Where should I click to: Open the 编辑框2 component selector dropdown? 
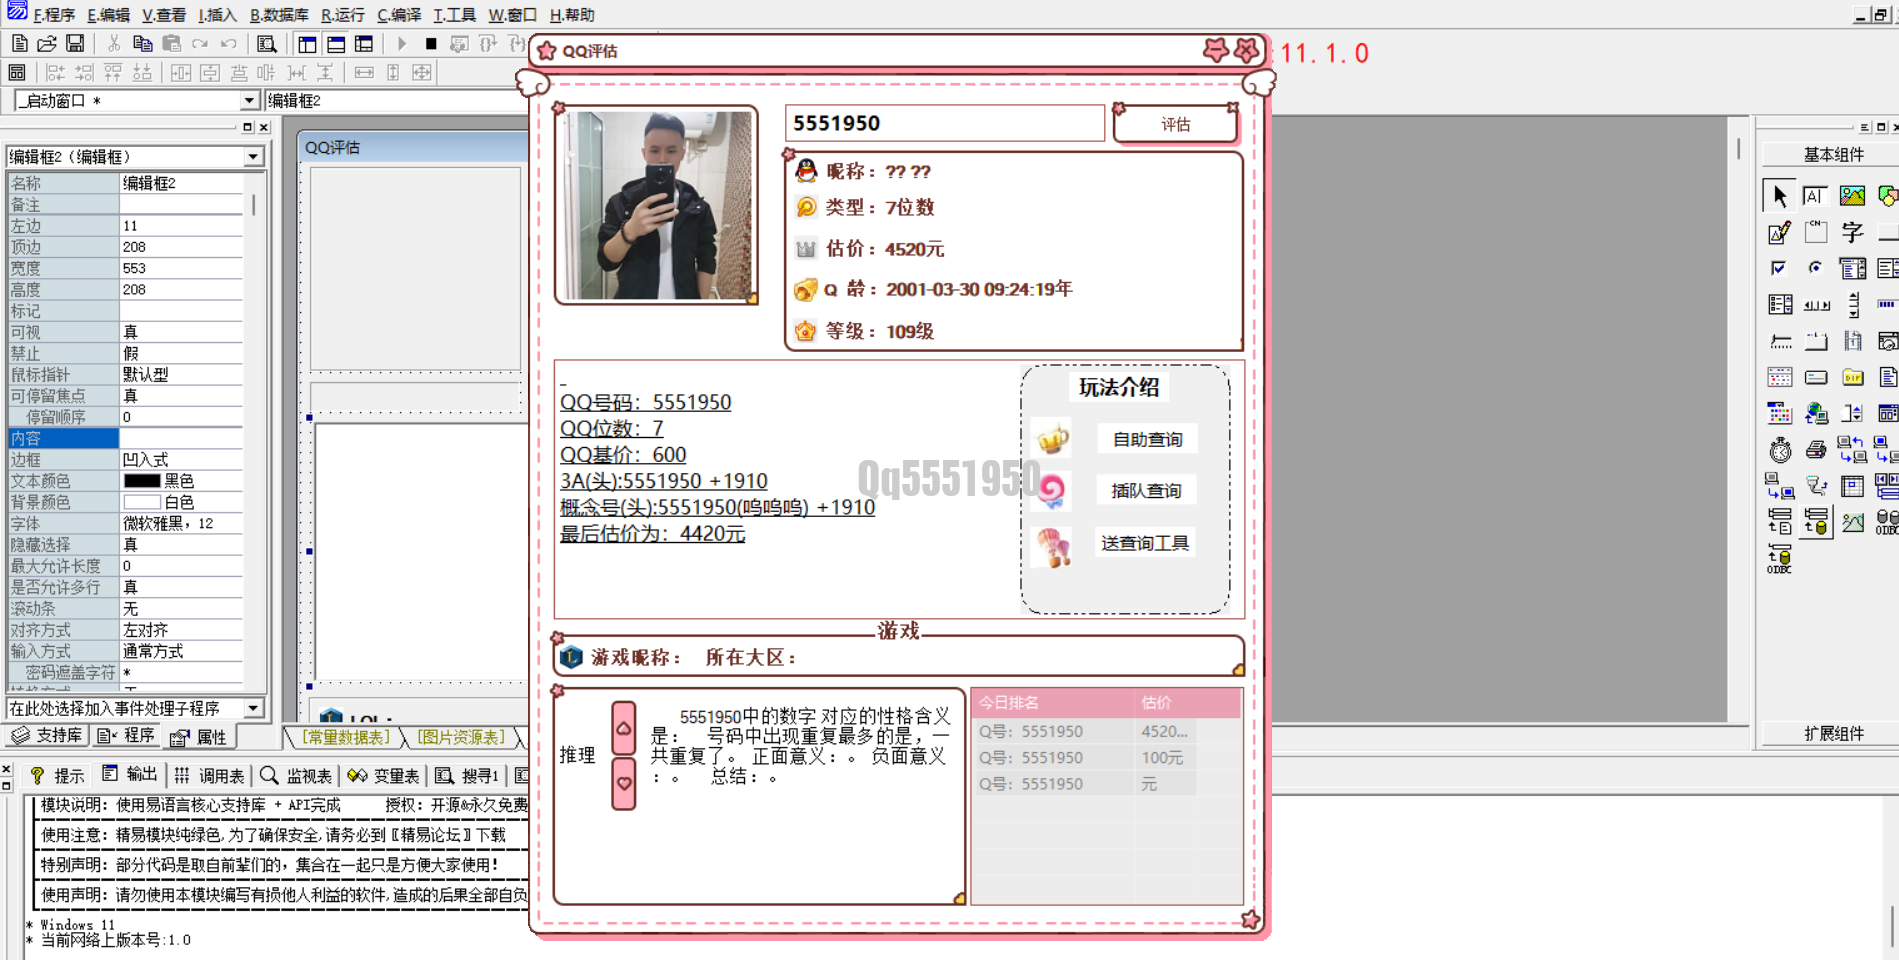pos(253,157)
